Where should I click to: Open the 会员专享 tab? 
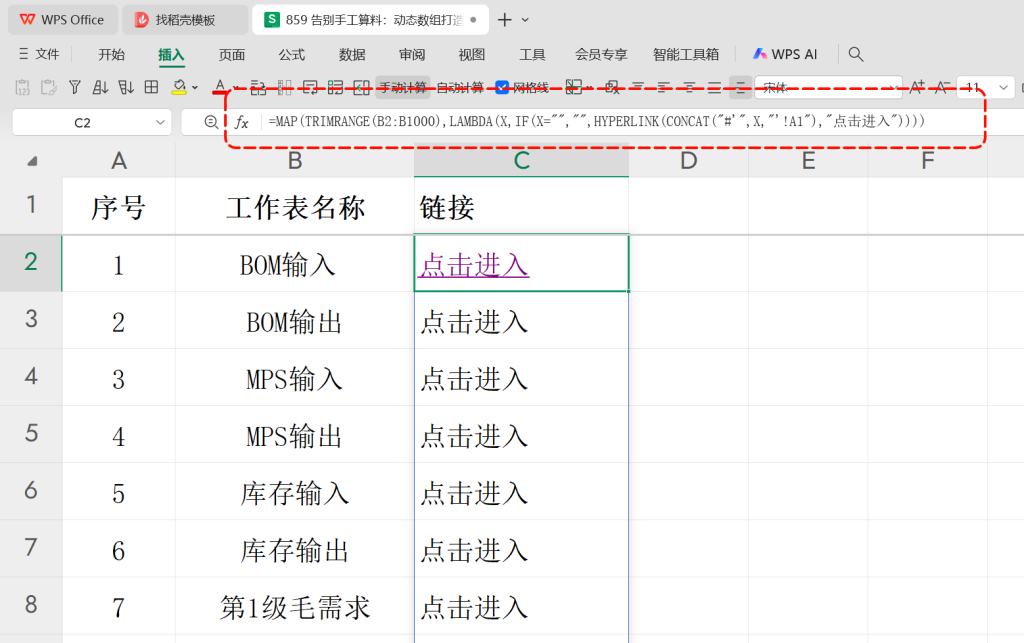(601, 55)
